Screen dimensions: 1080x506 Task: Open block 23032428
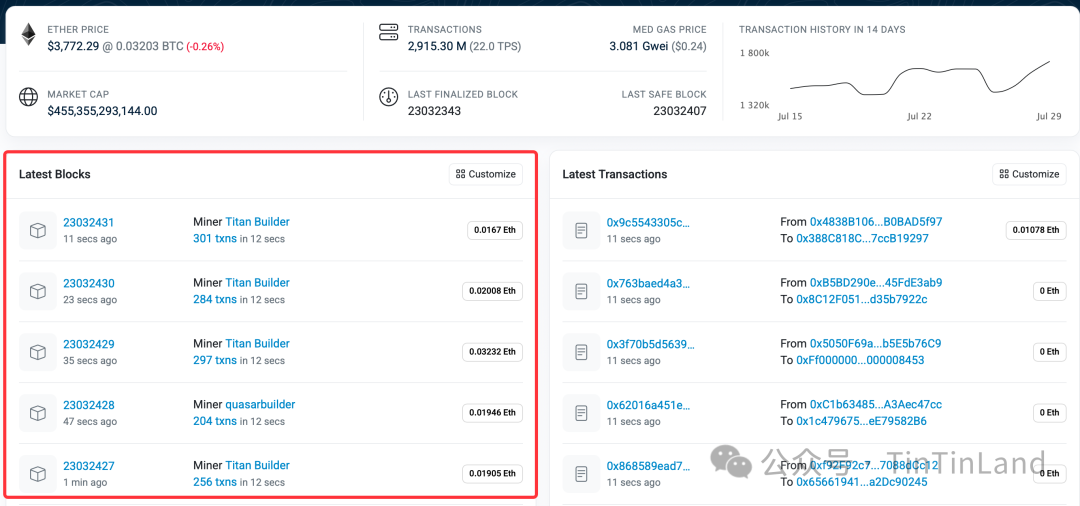[89, 405]
